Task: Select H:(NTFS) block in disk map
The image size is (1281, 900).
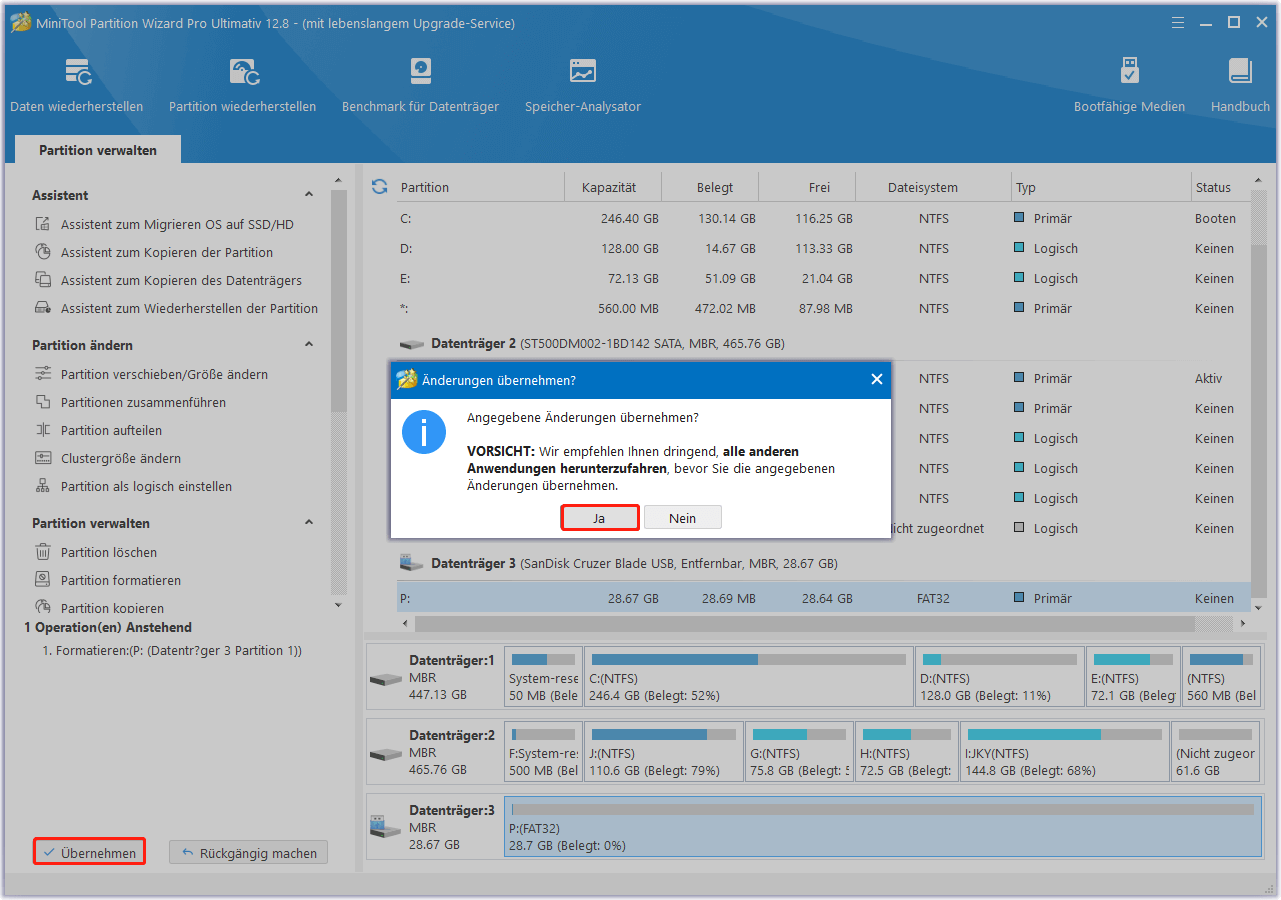Action: point(907,751)
